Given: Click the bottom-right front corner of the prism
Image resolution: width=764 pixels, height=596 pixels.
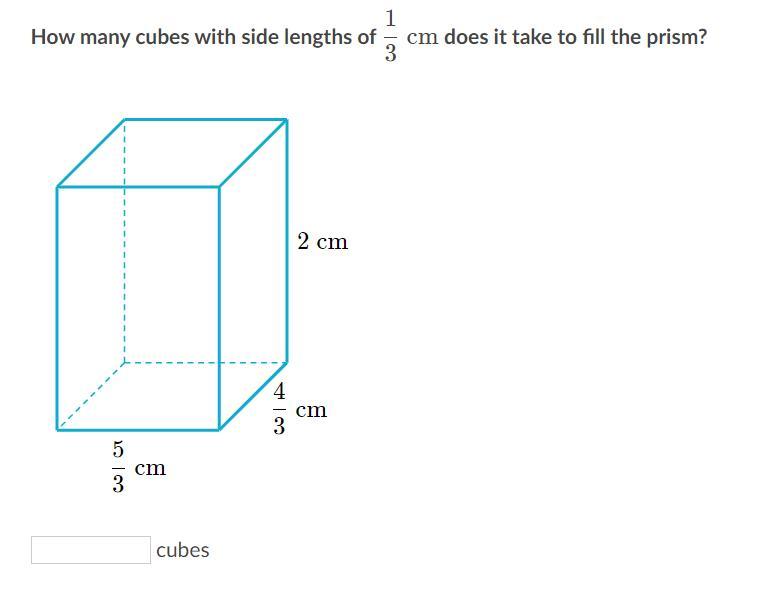Looking at the screenshot, I should 219,430.
